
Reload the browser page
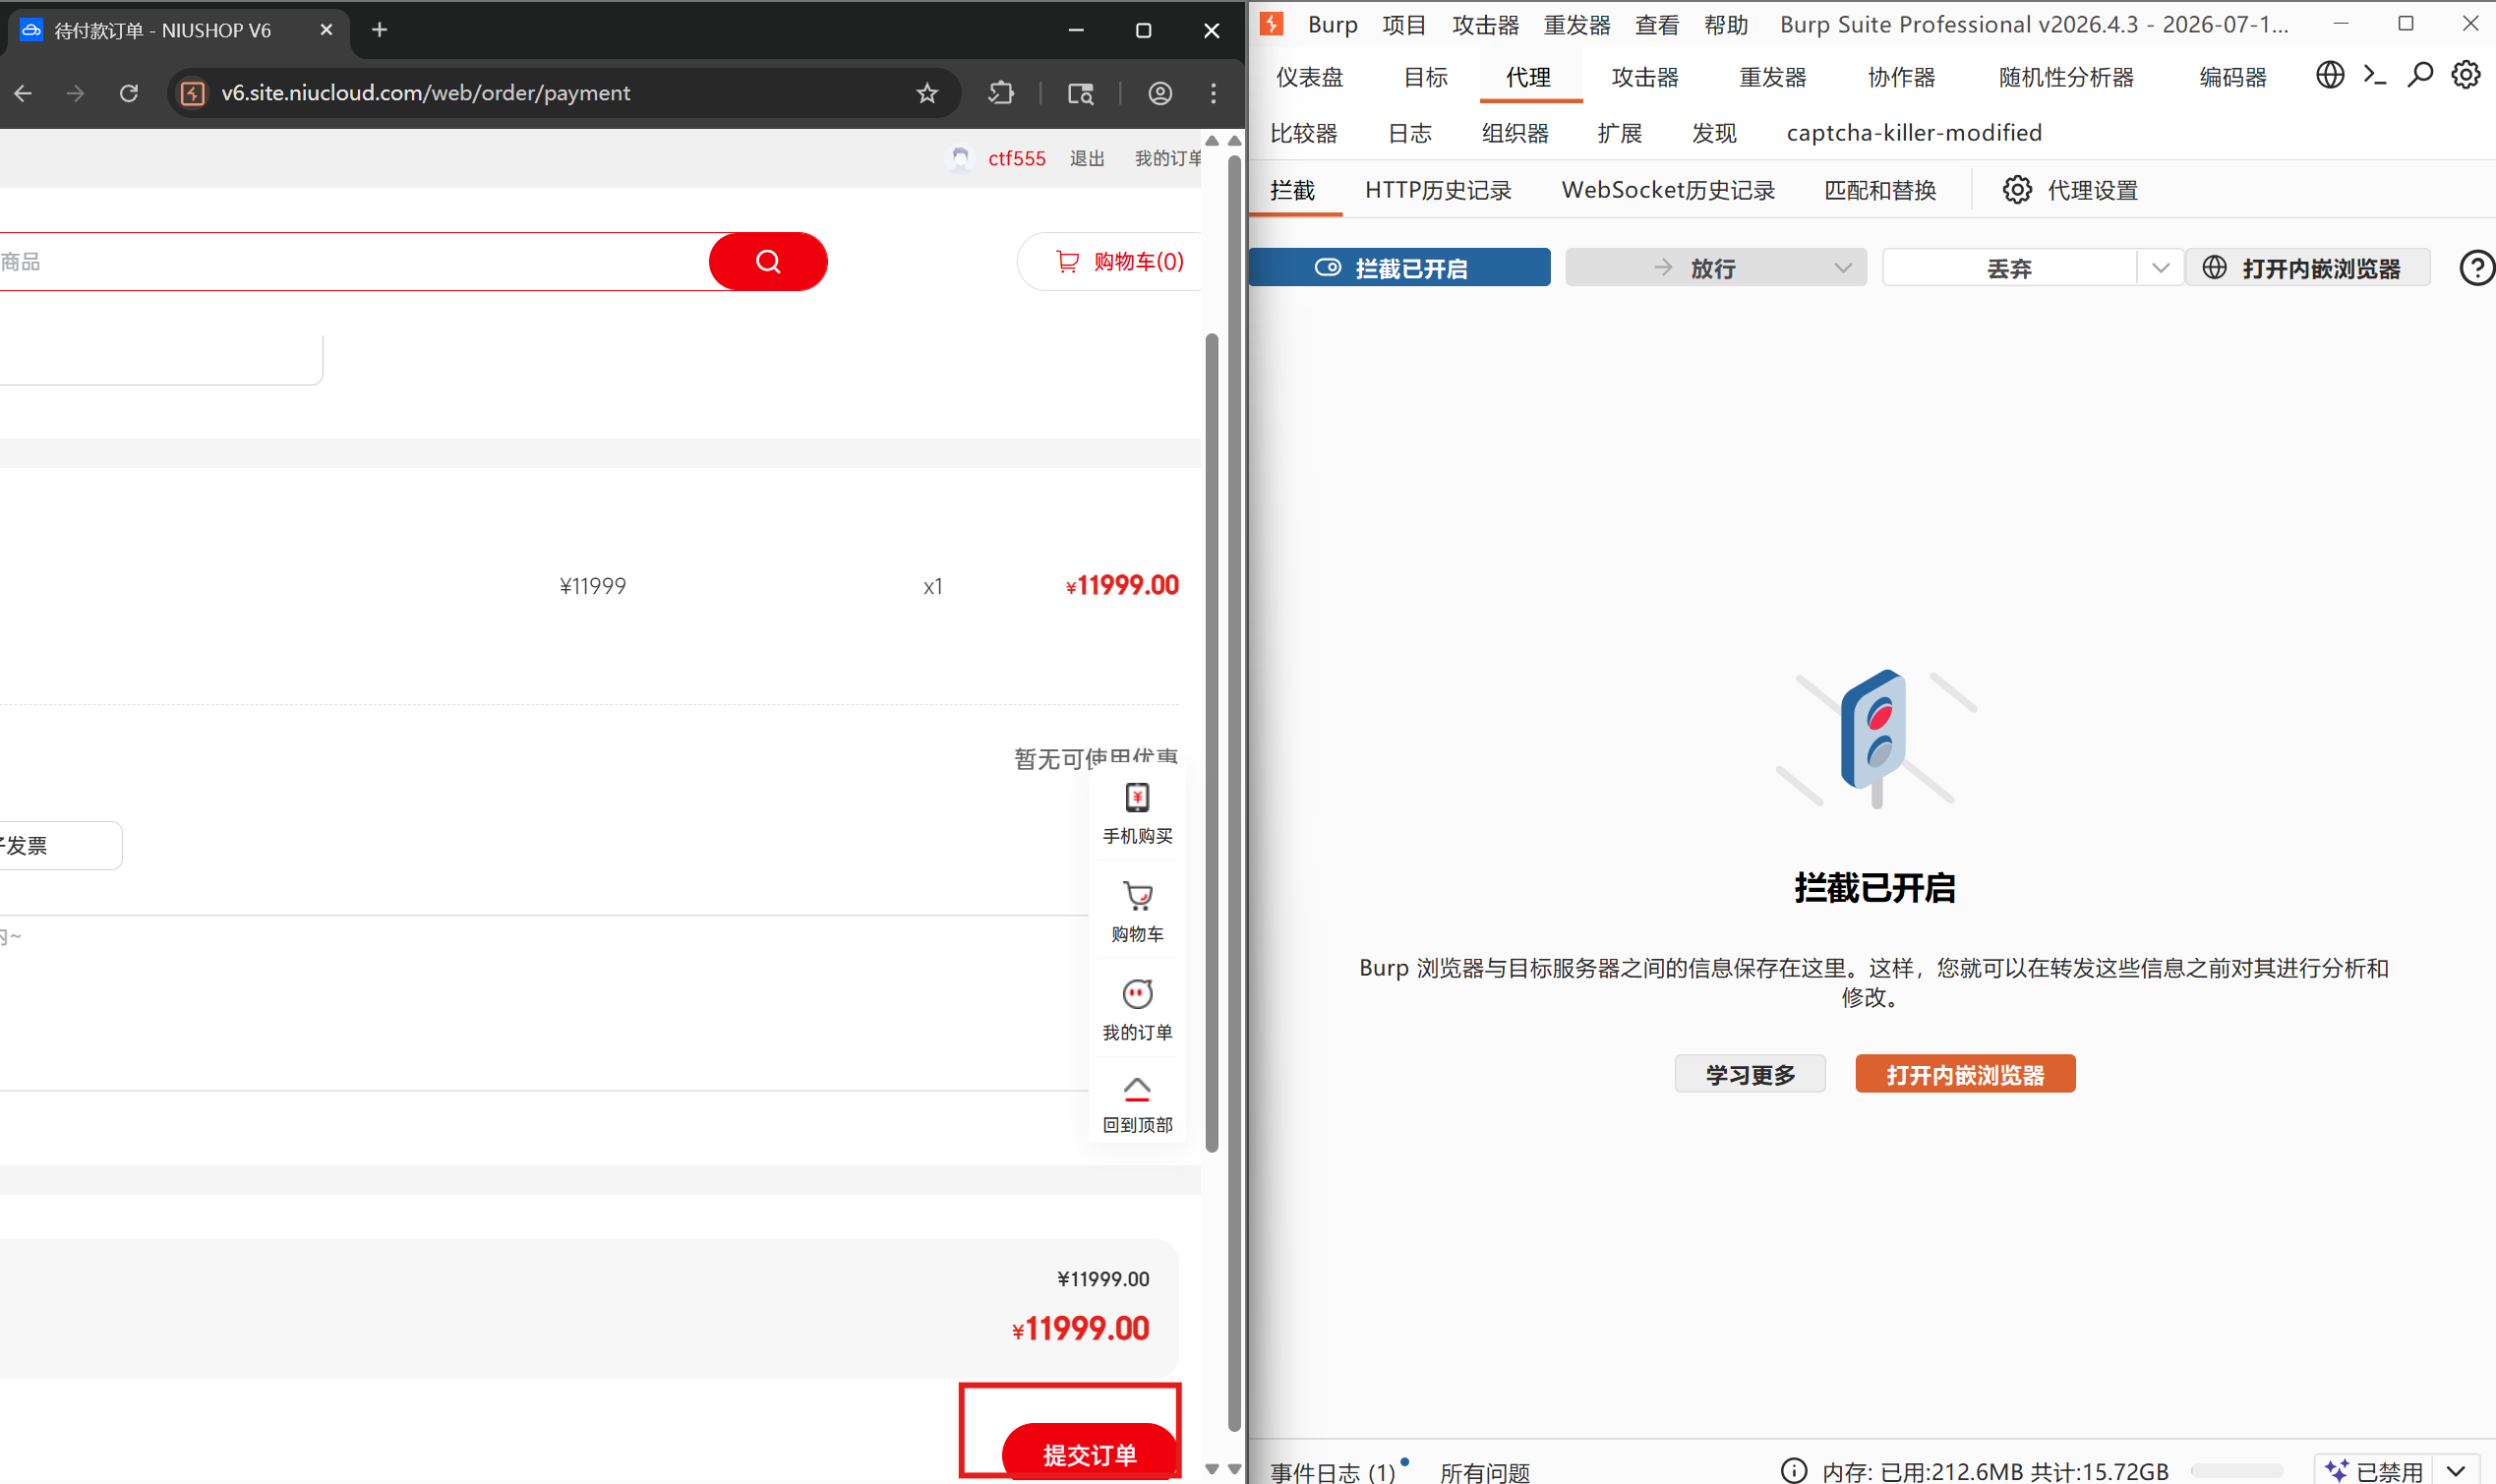[x=129, y=93]
